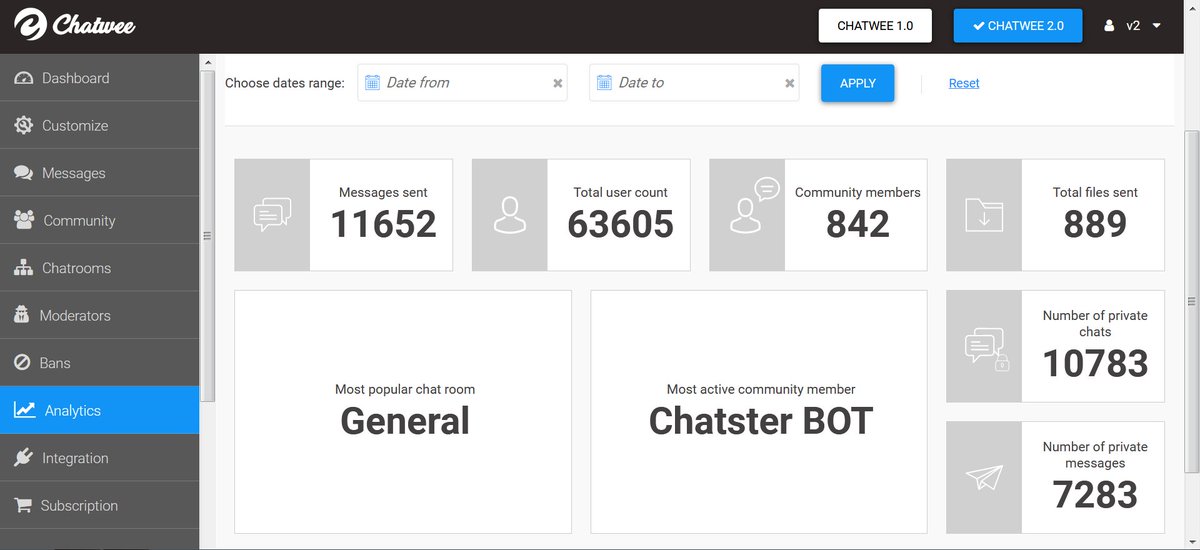Click the Community members card icon
This screenshot has height=550, width=1200.
point(754,205)
